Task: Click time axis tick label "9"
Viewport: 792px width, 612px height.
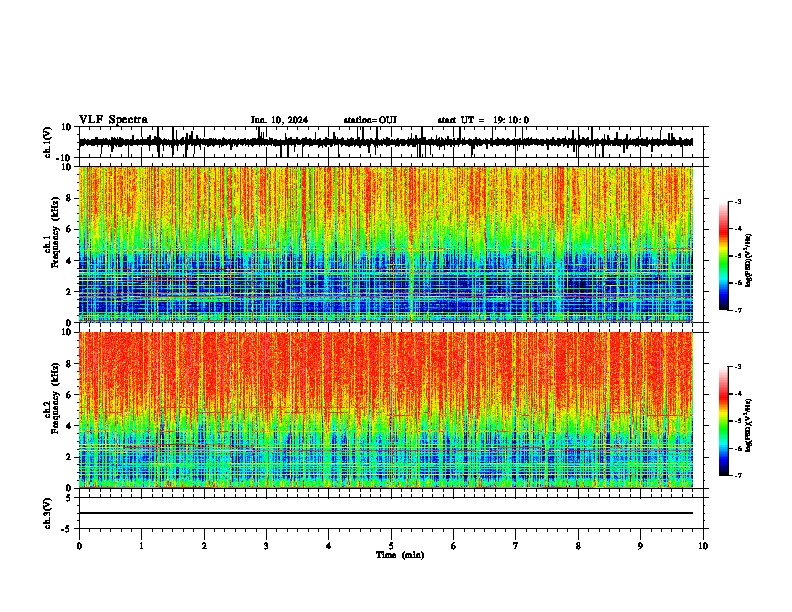Action: coord(640,546)
